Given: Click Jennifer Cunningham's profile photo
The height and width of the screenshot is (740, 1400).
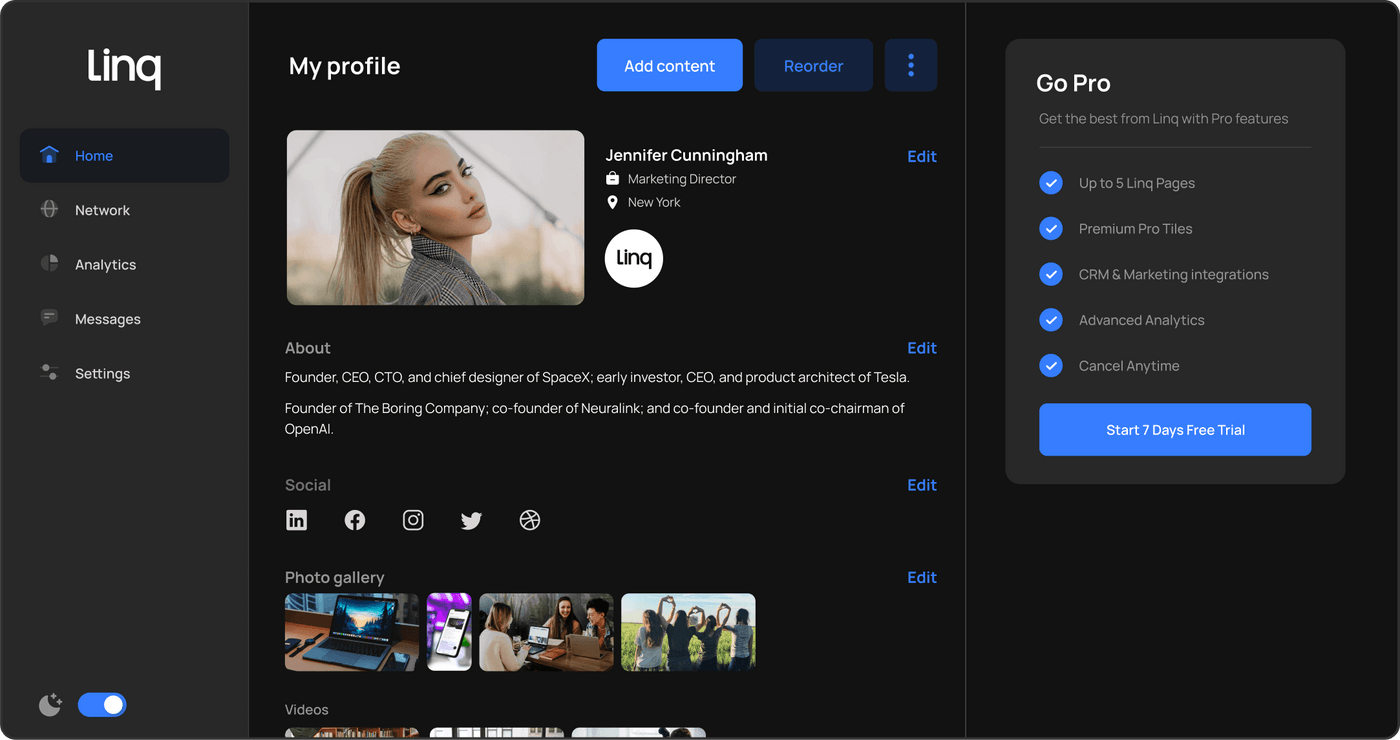Looking at the screenshot, I should (x=436, y=218).
